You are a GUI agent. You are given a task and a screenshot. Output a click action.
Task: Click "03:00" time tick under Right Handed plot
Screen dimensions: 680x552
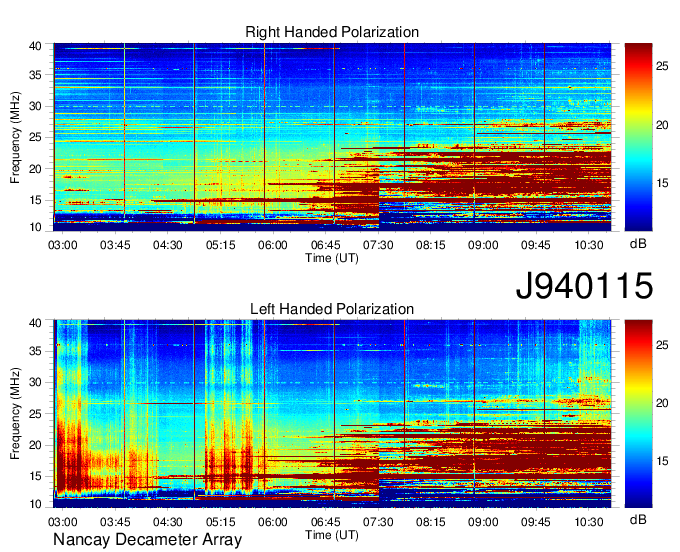[62, 245]
